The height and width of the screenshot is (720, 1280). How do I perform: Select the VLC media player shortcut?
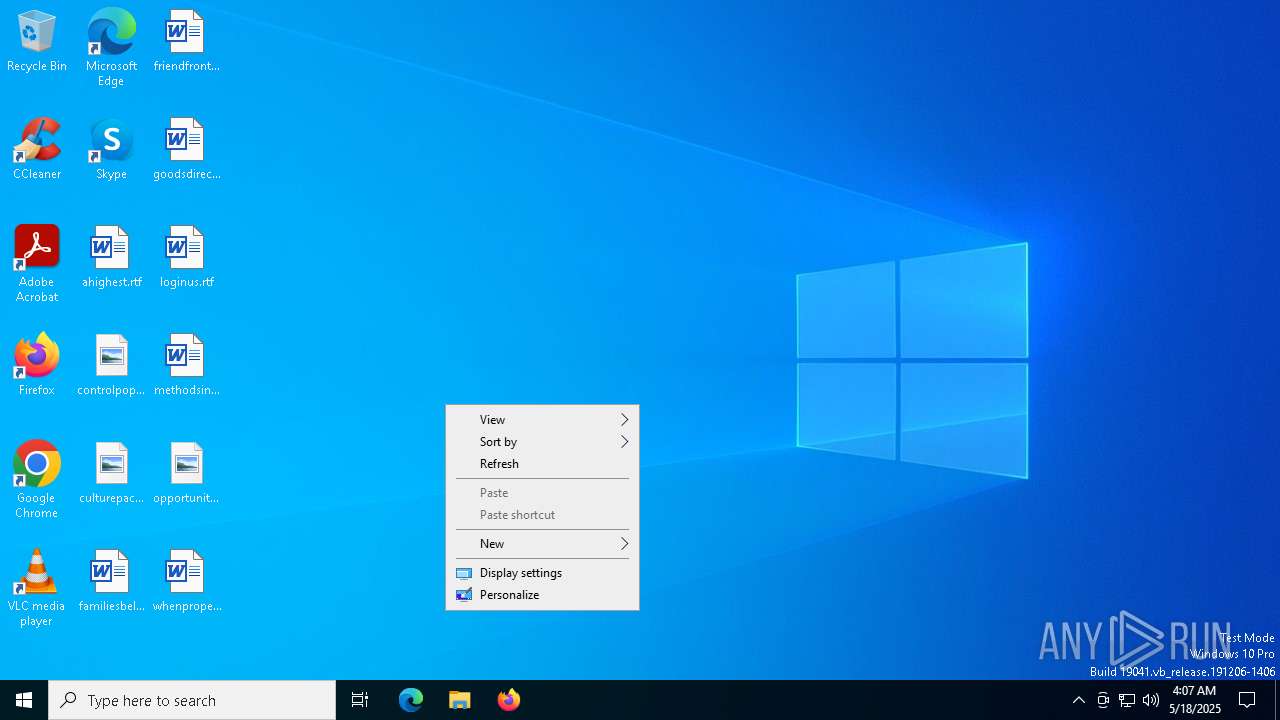(37, 588)
